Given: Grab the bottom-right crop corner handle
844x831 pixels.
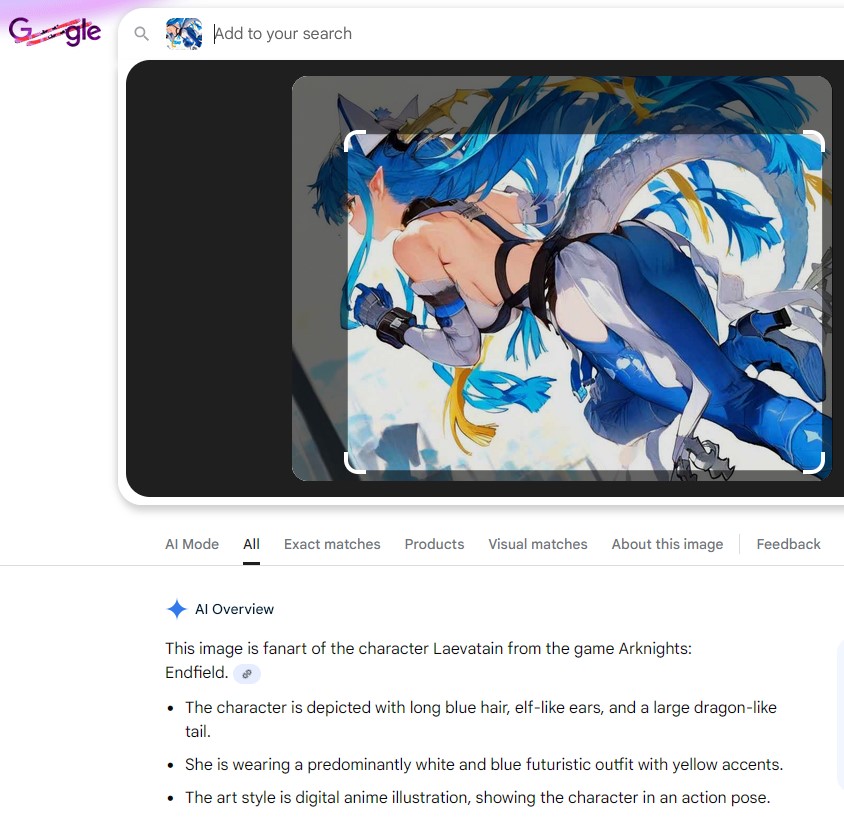Looking at the screenshot, I should click(814, 463).
